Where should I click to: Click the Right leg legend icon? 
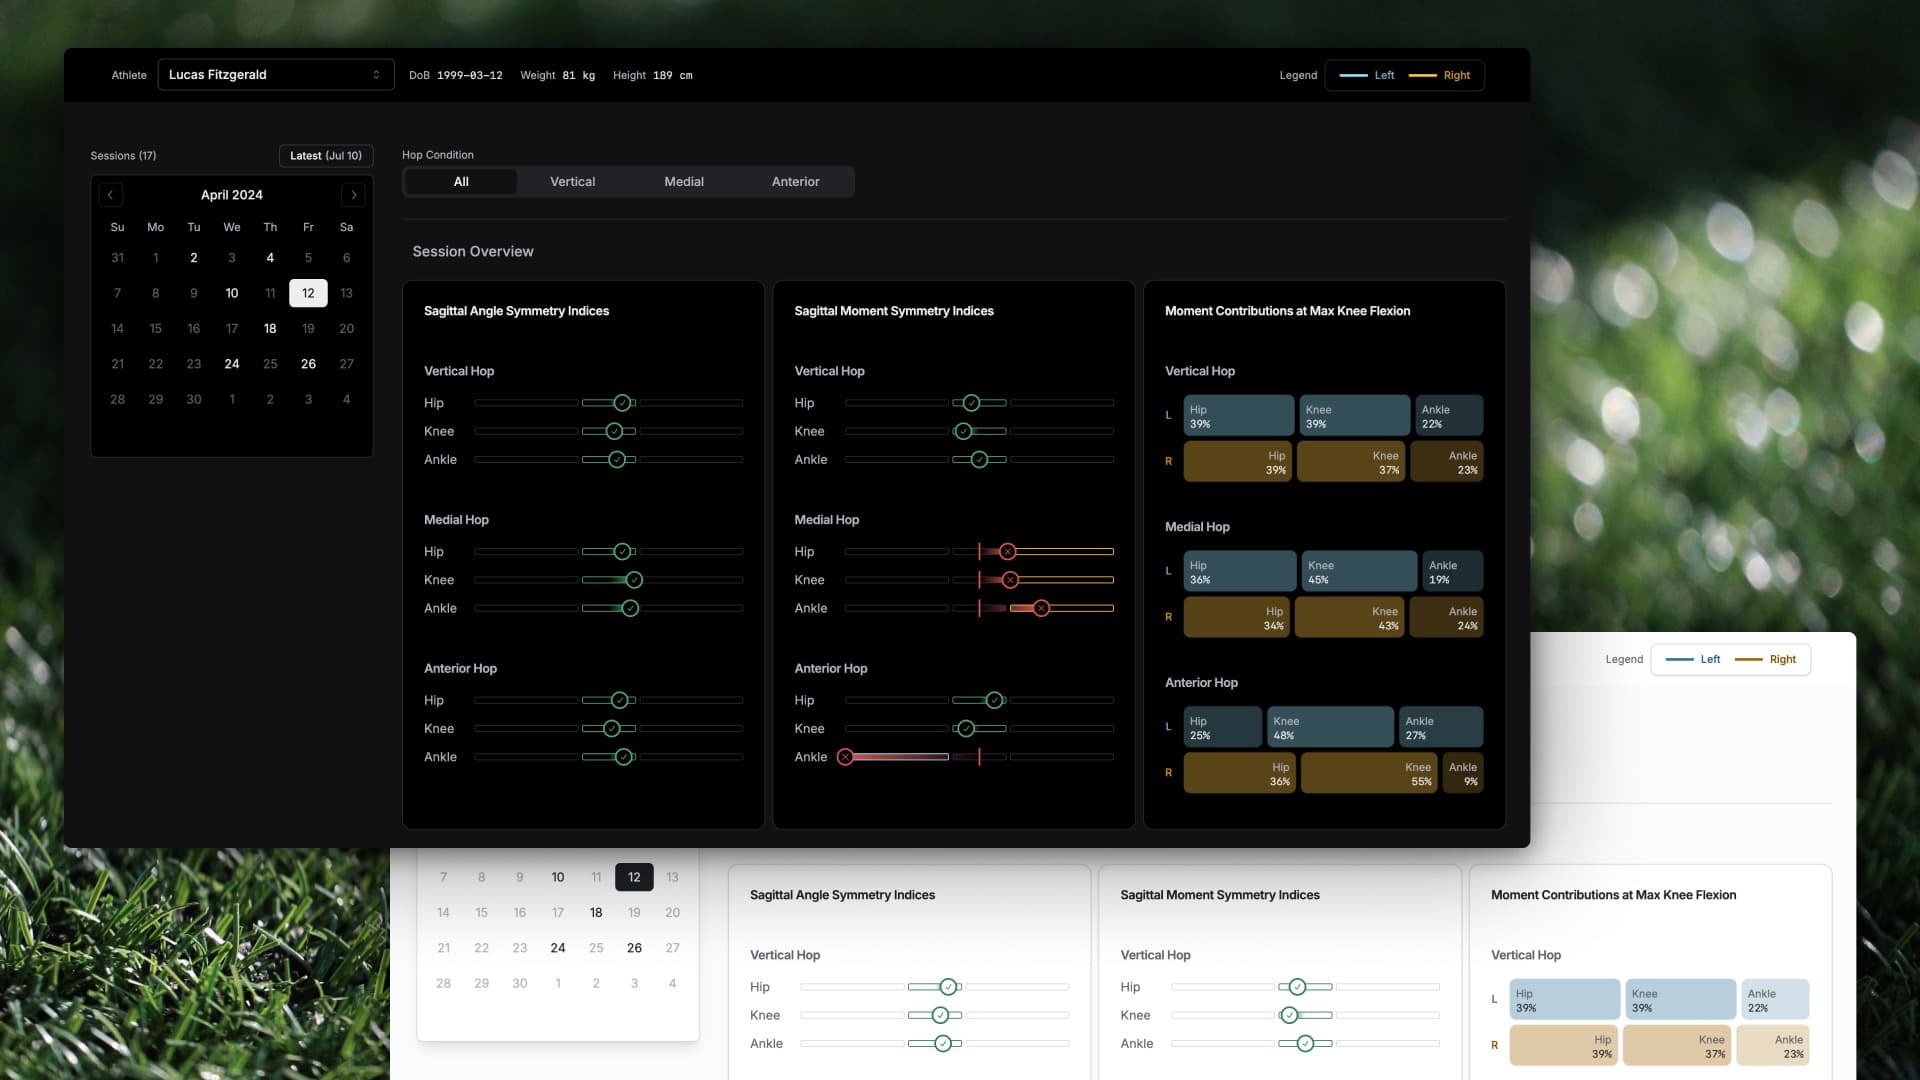click(1423, 75)
